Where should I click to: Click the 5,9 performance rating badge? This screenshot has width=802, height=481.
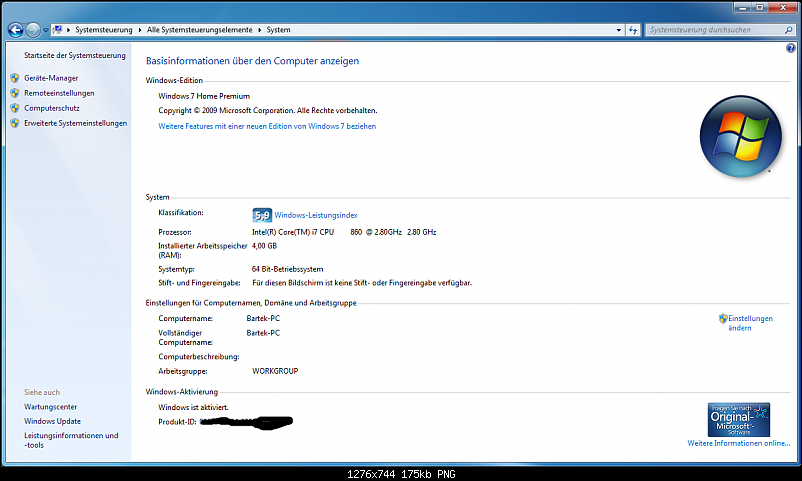point(262,215)
